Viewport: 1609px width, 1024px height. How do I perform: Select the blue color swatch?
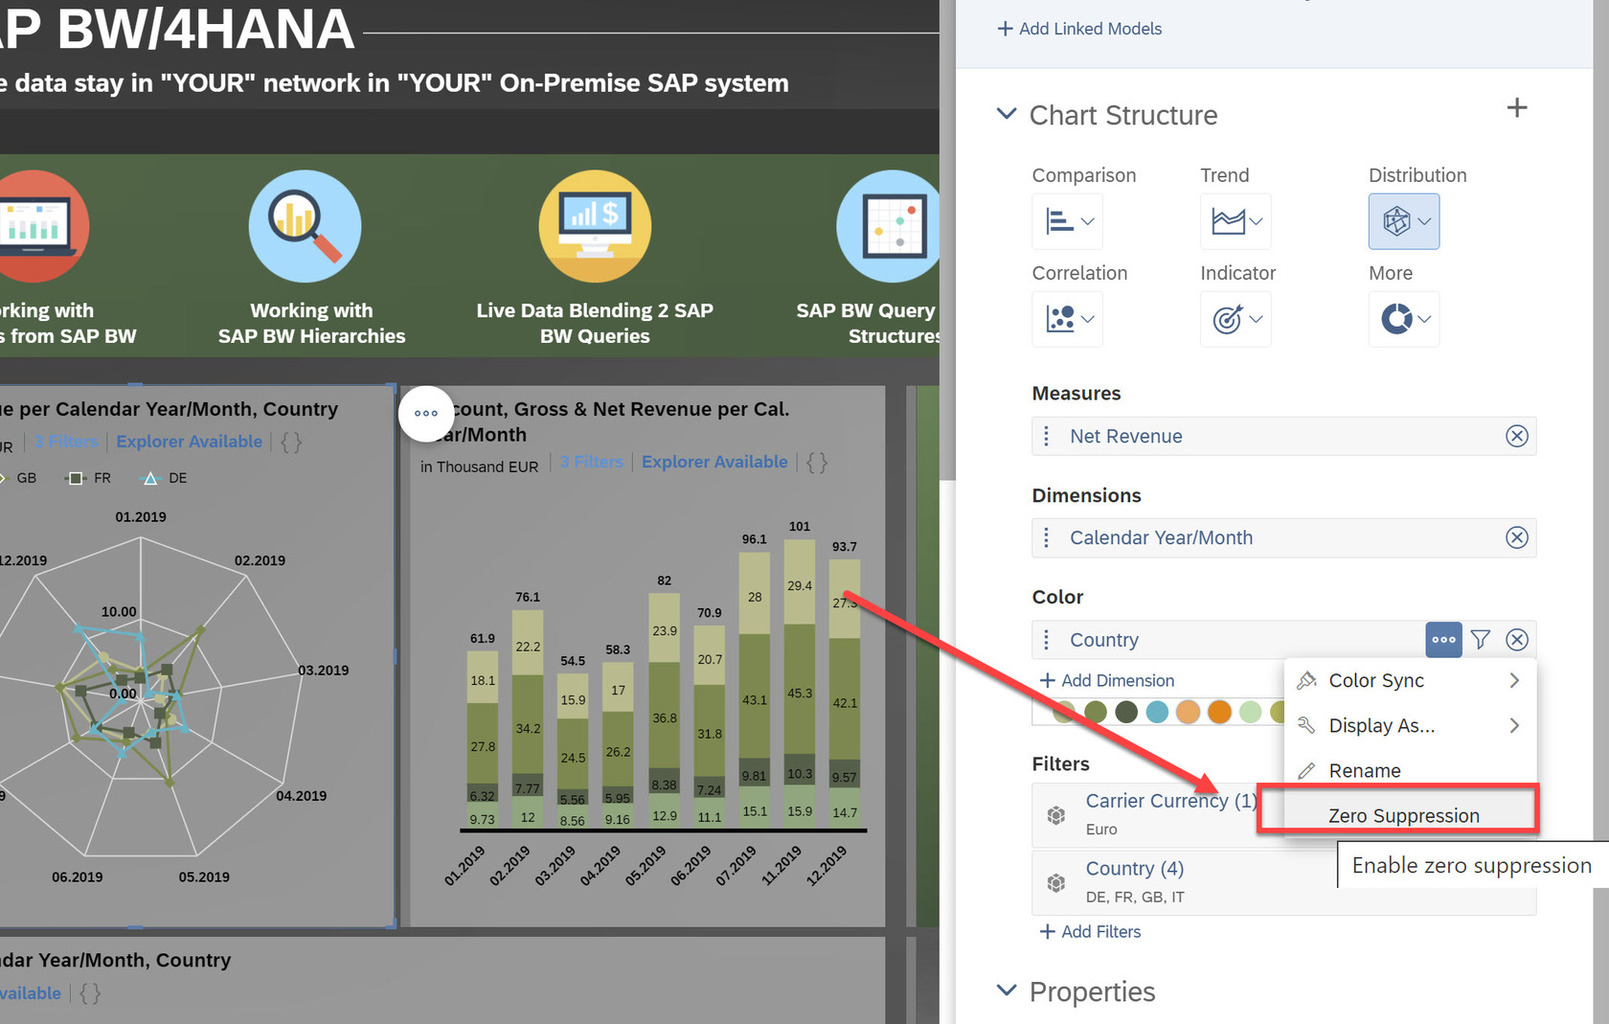1157,712
